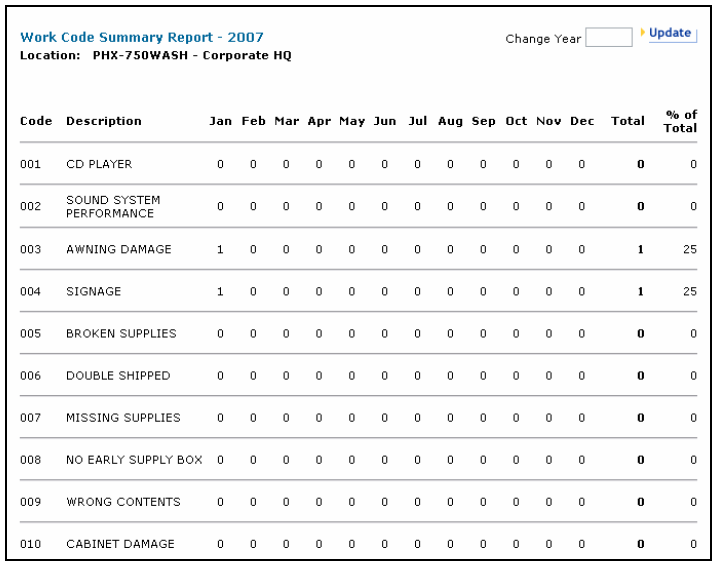
Task: Click the Total column header
Action: point(628,121)
